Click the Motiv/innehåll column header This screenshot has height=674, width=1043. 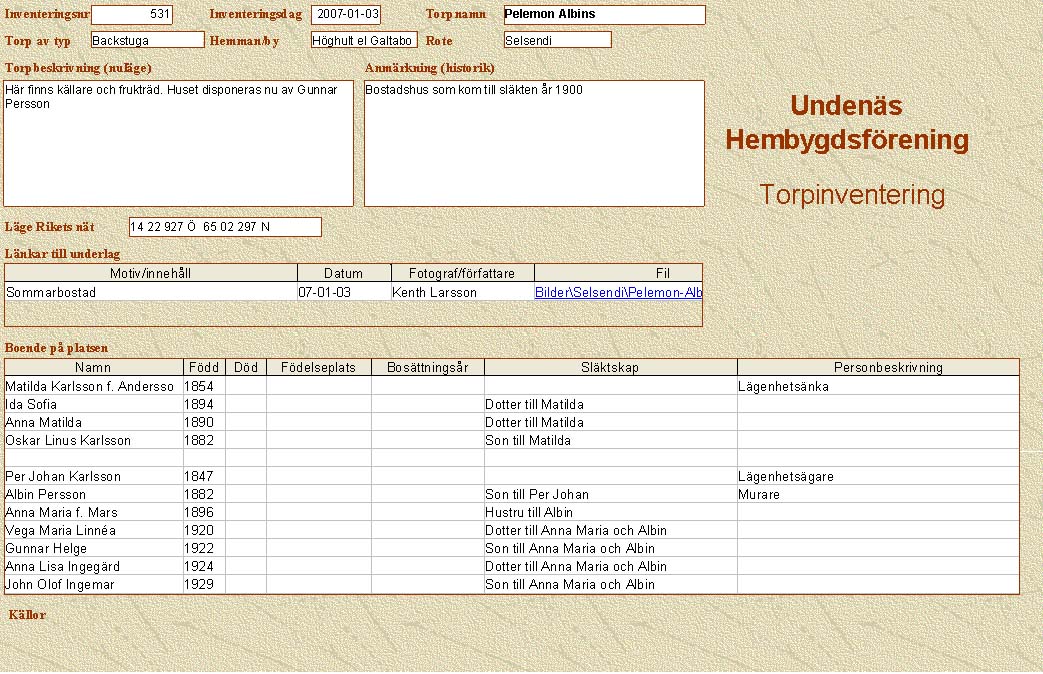tap(151, 273)
